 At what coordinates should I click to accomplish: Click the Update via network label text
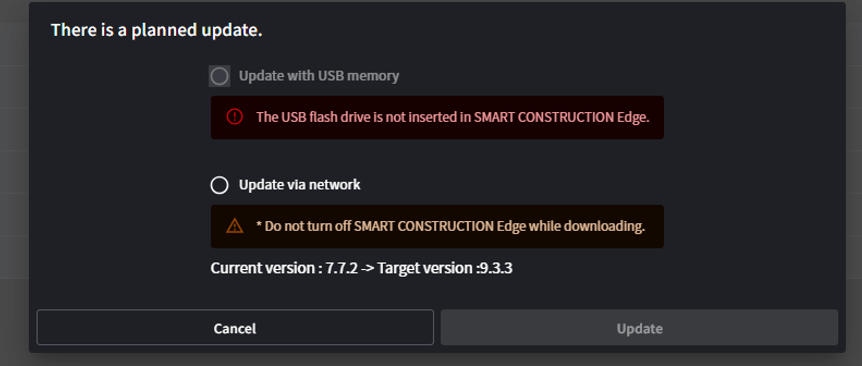pyautogui.click(x=300, y=185)
